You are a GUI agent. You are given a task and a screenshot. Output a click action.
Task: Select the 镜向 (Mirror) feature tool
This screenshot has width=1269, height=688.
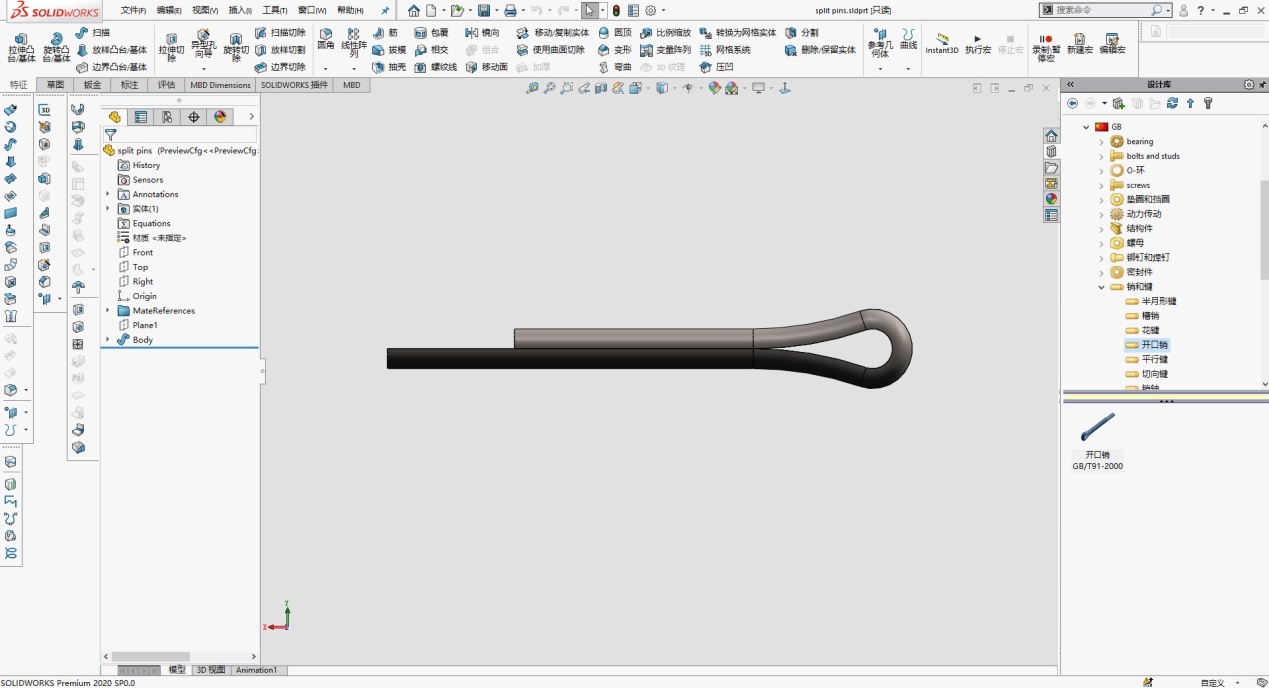[489, 33]
